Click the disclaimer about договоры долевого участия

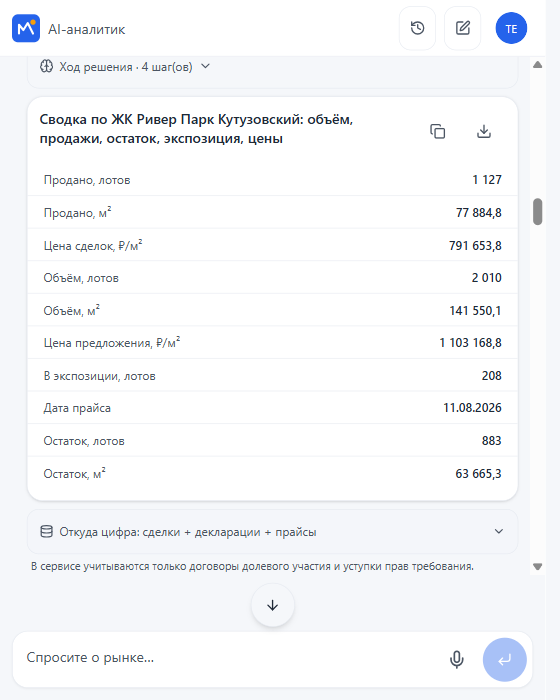coord(252,567)
